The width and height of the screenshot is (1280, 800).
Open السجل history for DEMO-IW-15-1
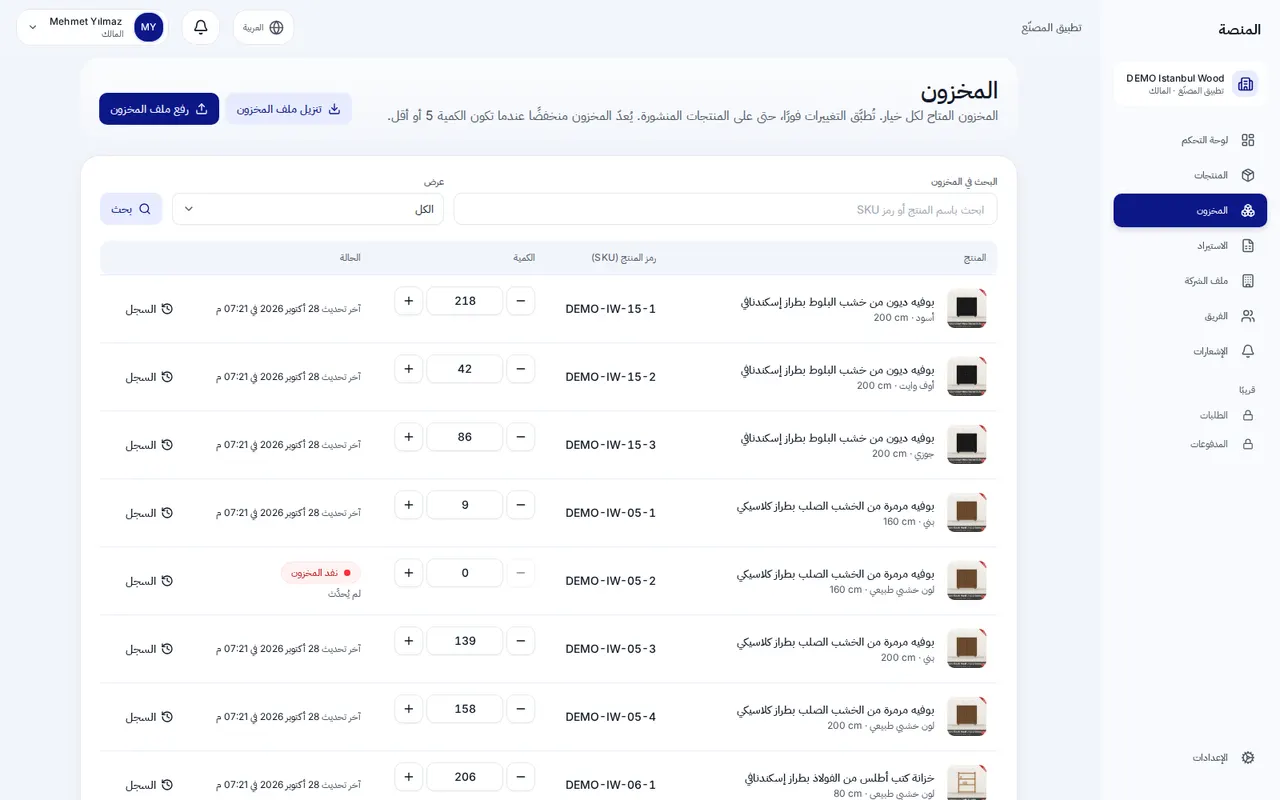pos(149,309)
